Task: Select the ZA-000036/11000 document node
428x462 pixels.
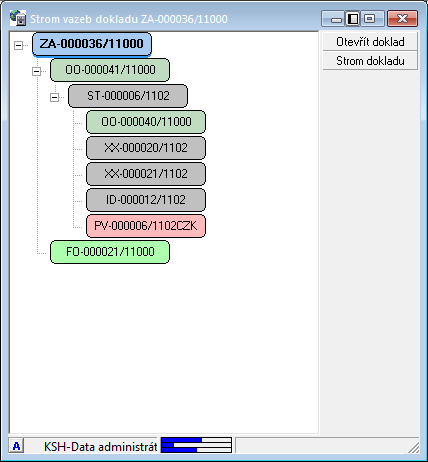Action: [92, 44]
